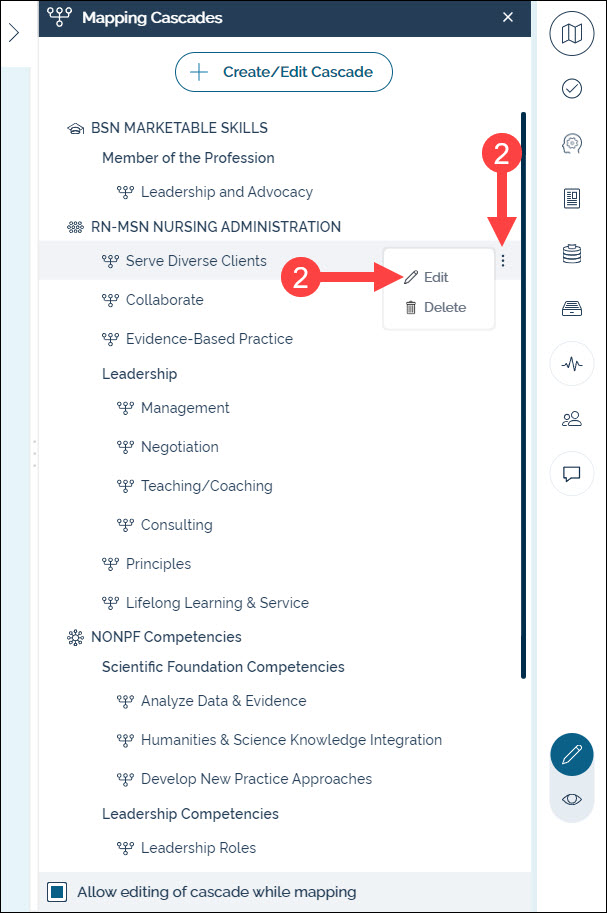
Task: Click the document page sidebar icon
Action: pyautogui.click(x=572, y=199)
